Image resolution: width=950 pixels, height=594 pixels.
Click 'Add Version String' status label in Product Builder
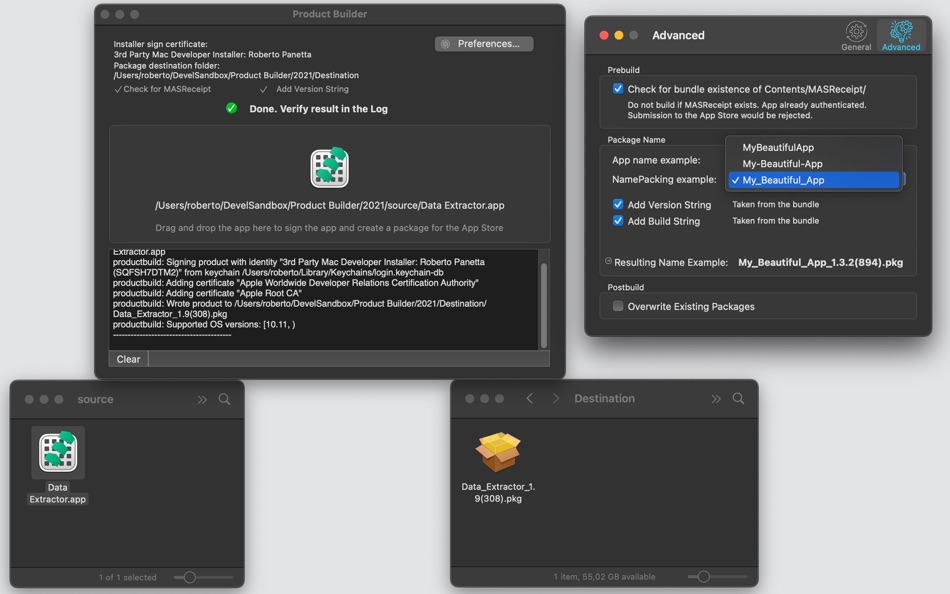pos(312,89)
